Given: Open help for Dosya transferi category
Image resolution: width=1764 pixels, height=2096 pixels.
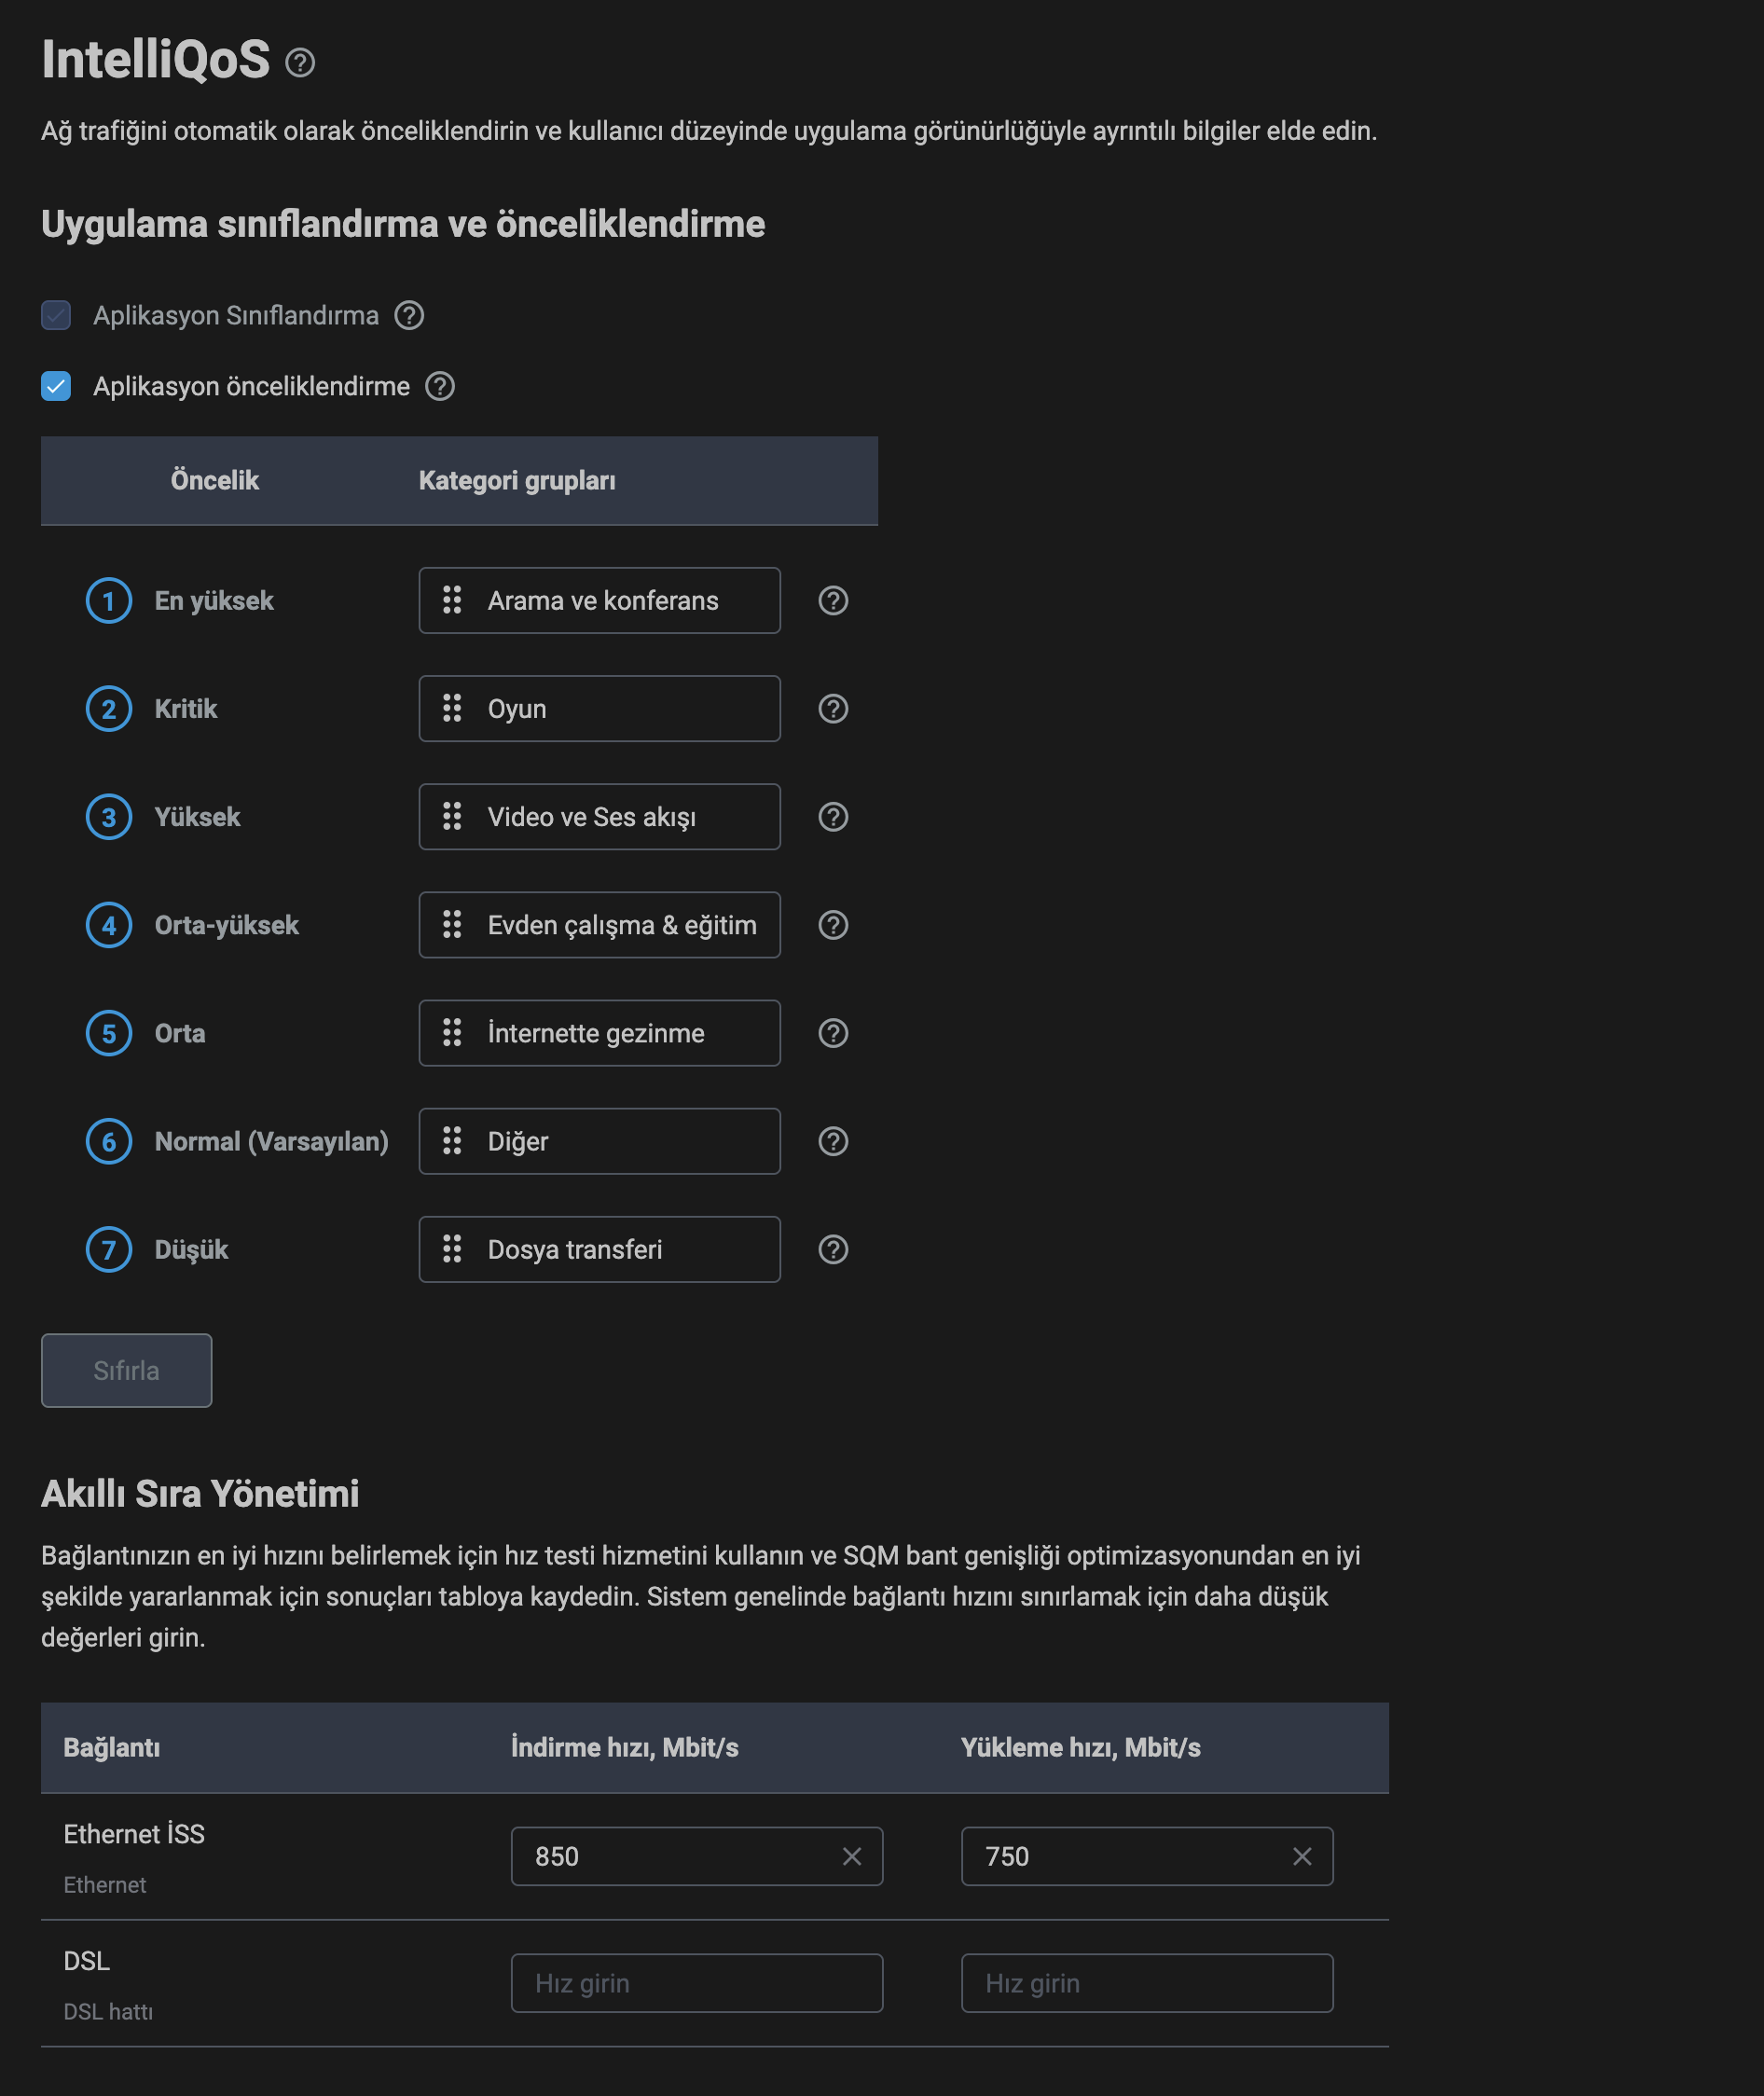Looking at the screenshot, I should coord(833,1248).
